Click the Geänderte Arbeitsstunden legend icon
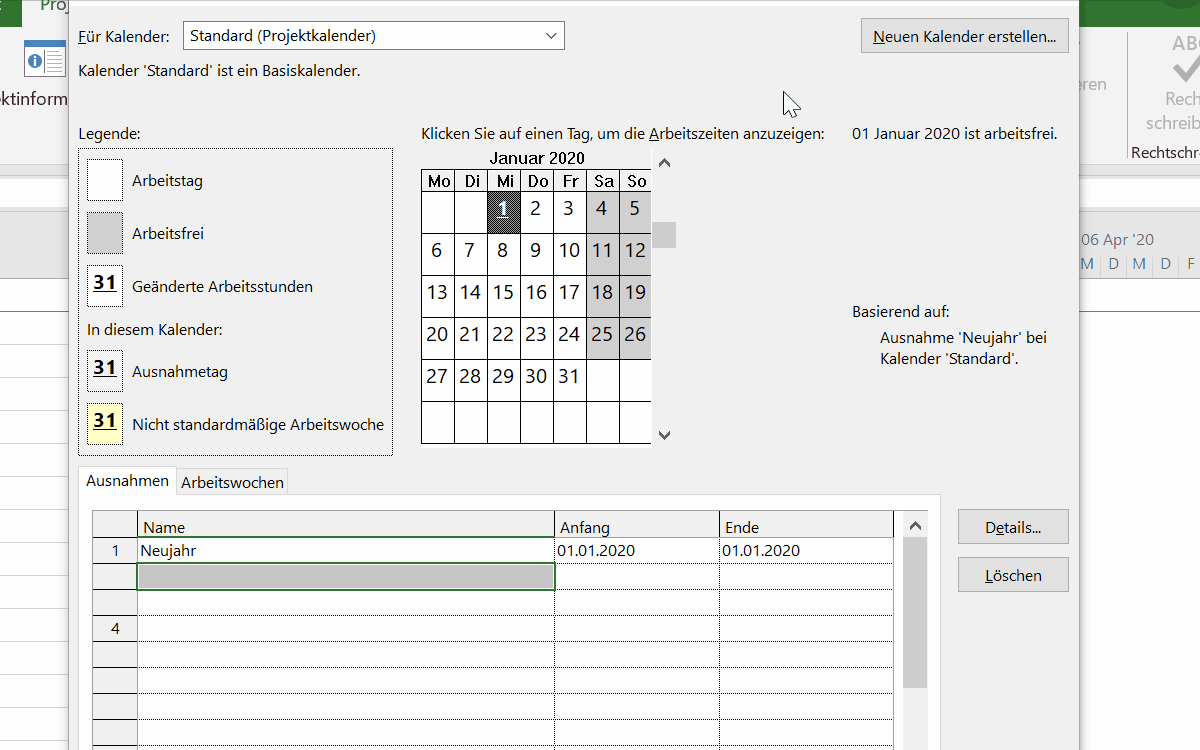 pyautogui.click(x=105, y=286)
